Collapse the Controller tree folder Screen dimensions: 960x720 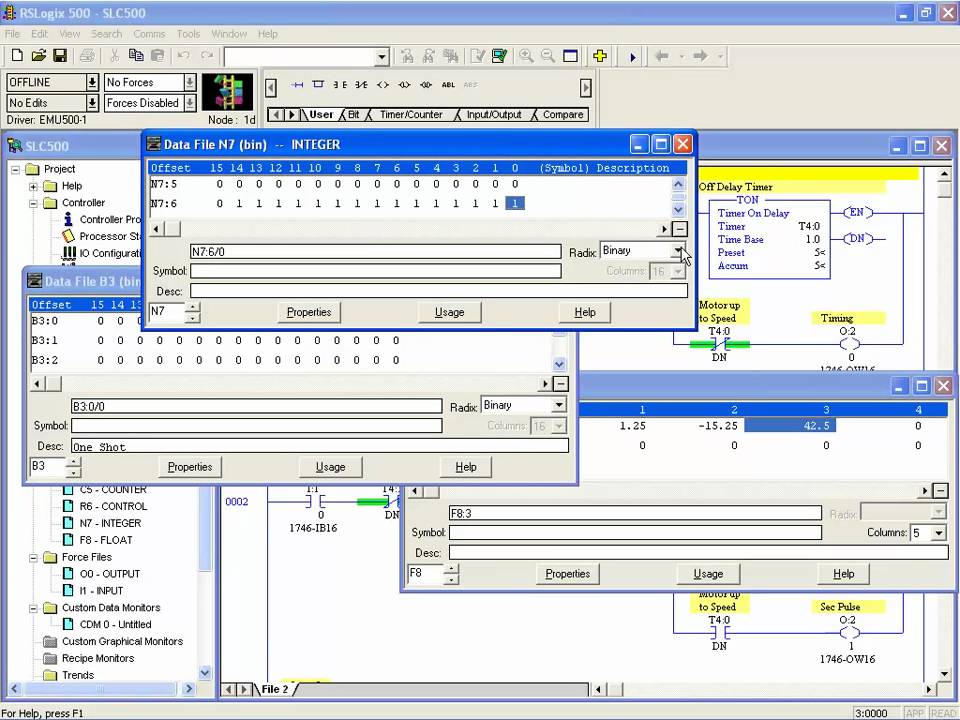pyautogui.click(x=33, y=203)
